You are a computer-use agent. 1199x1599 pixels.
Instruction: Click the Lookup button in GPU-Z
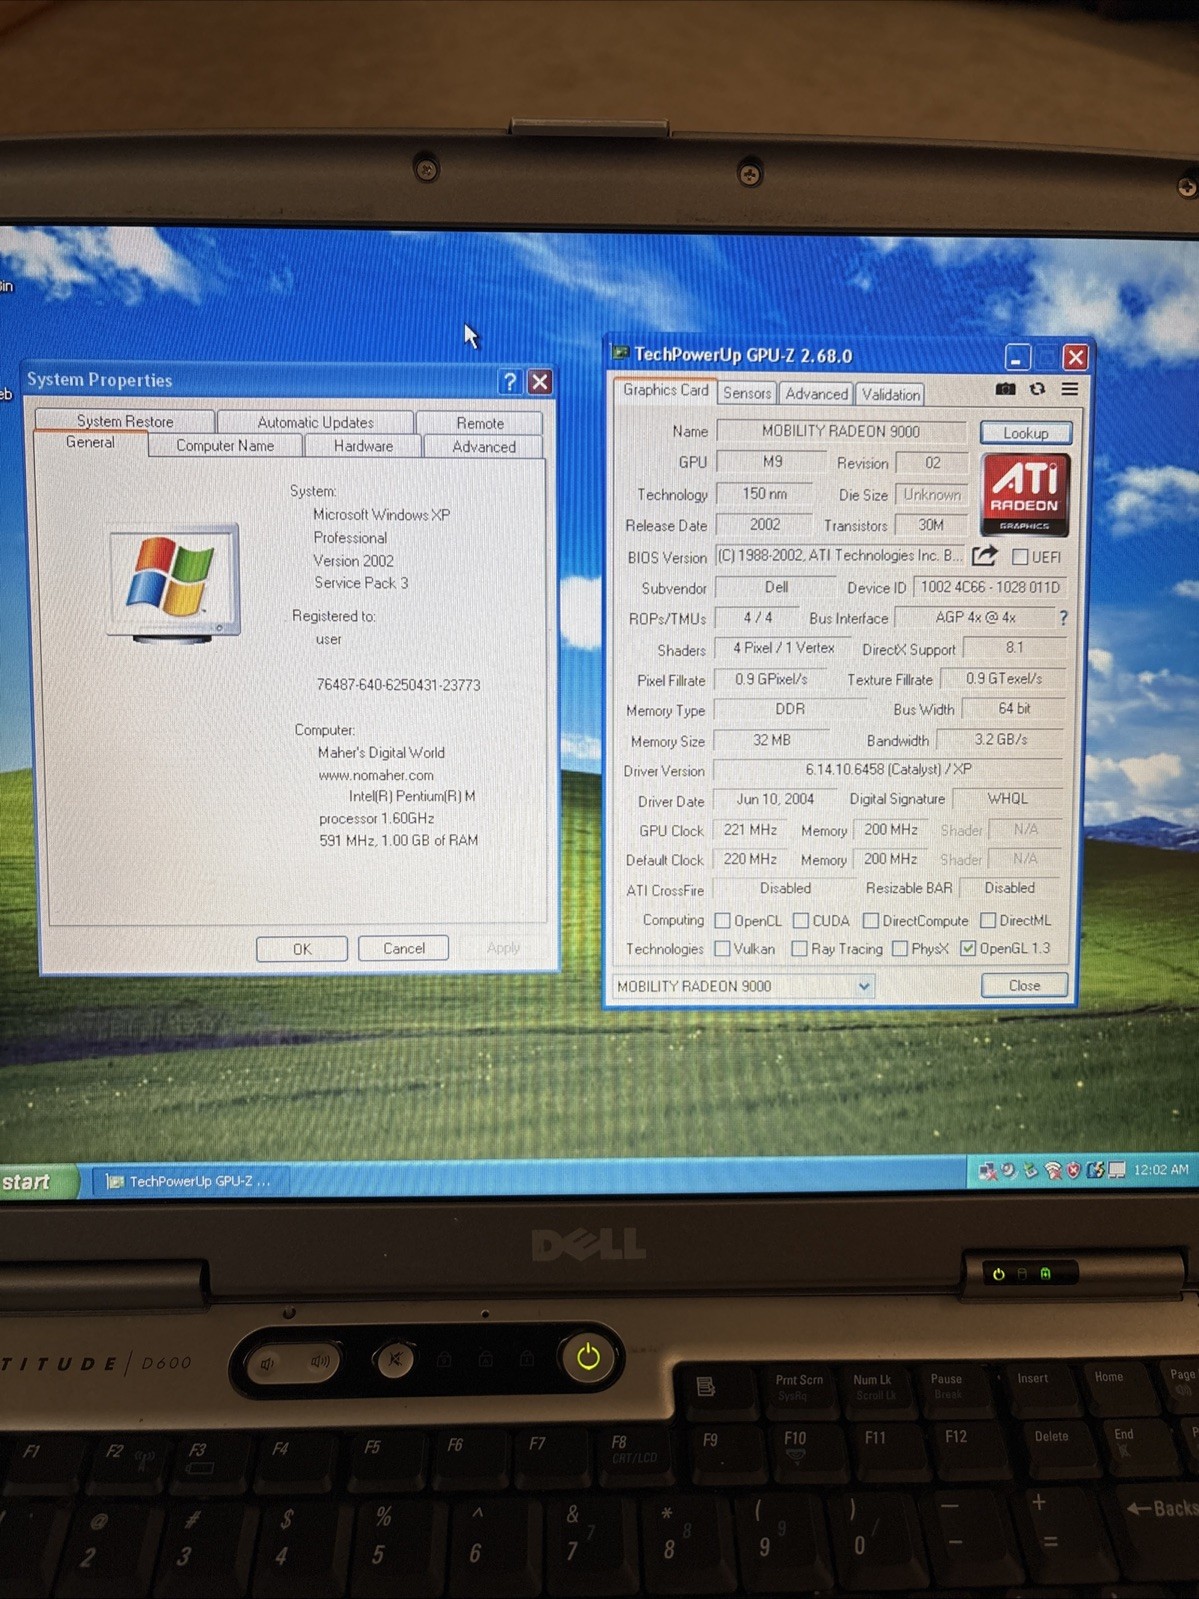tap(1026, 433)
